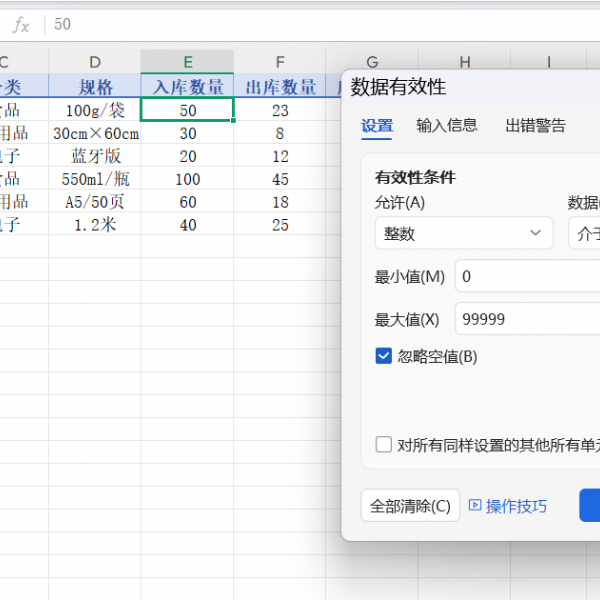Click the 出库数量 header cell

click(280, 87)
